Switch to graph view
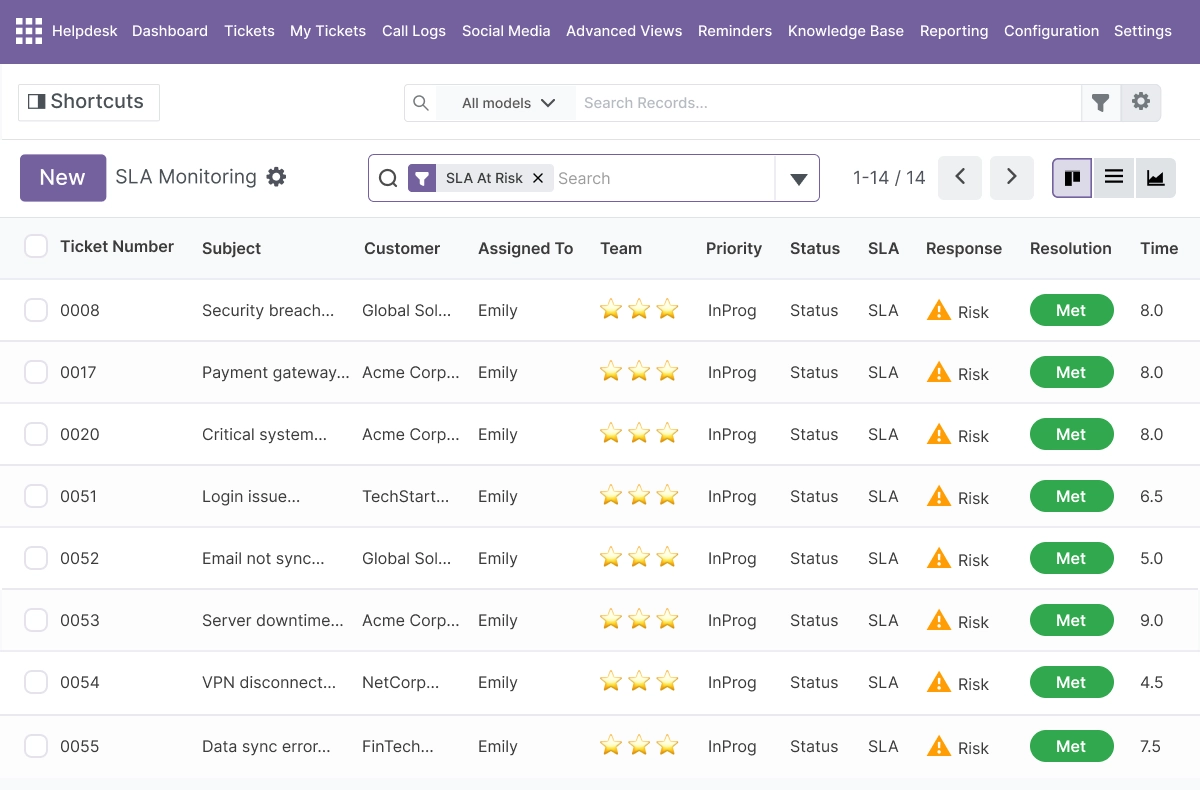The height and width of the screenshot is (790, 1200). pos(1155,178)
